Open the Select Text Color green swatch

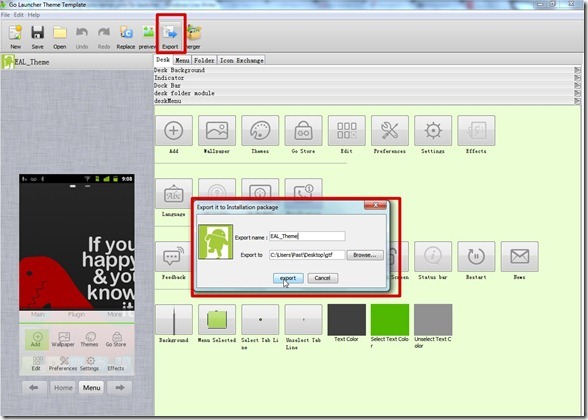[390, 320]
